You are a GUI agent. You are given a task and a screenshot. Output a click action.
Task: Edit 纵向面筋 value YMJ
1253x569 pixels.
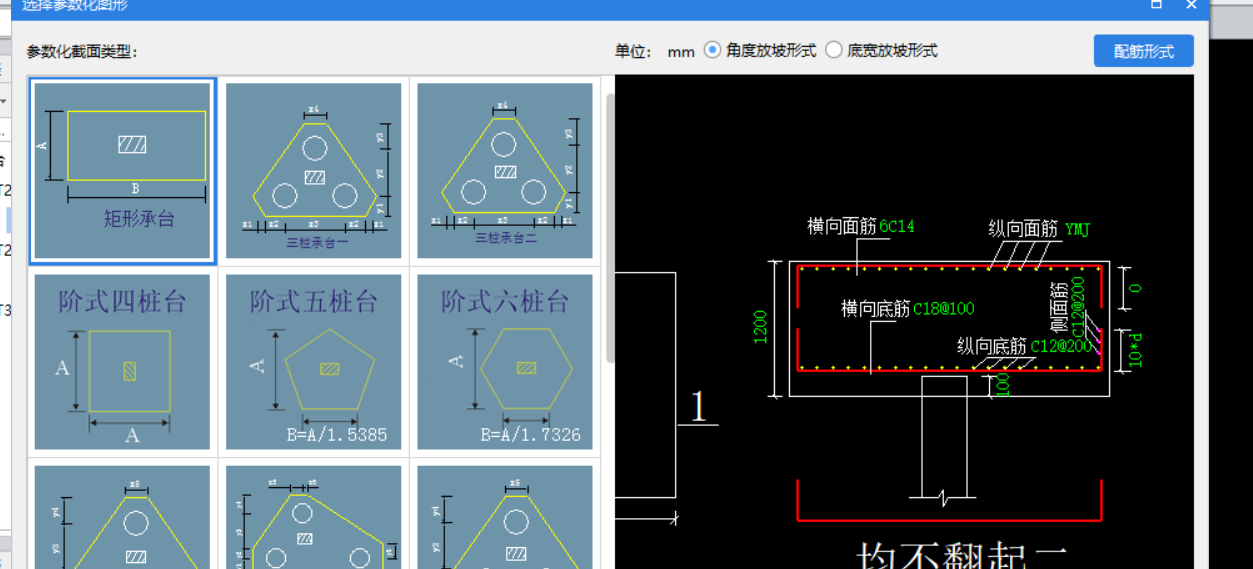[1077, 230]
